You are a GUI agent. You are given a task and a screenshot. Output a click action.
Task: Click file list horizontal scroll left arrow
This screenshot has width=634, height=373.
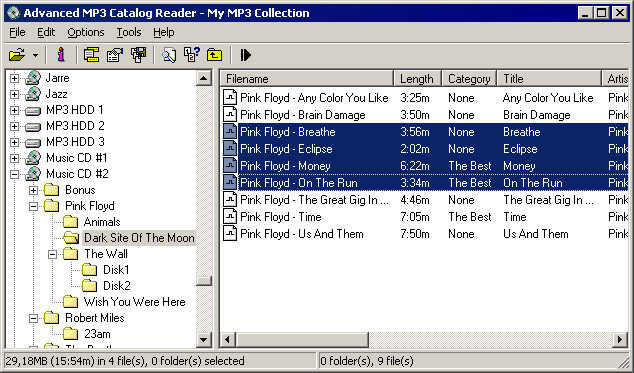point(228,339)
